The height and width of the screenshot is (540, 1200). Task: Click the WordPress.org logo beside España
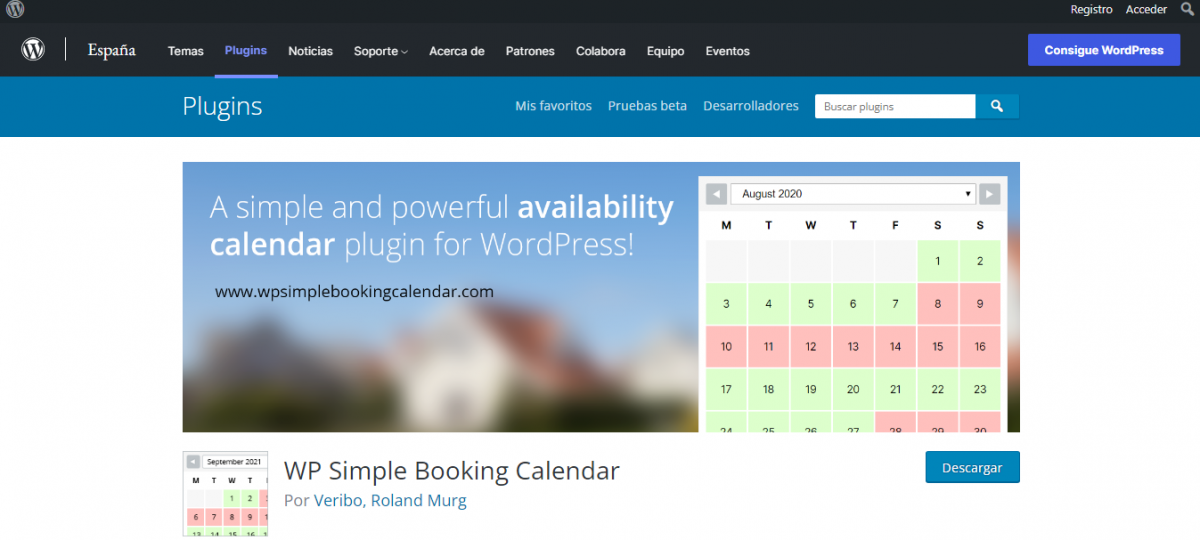pos(34,50)
